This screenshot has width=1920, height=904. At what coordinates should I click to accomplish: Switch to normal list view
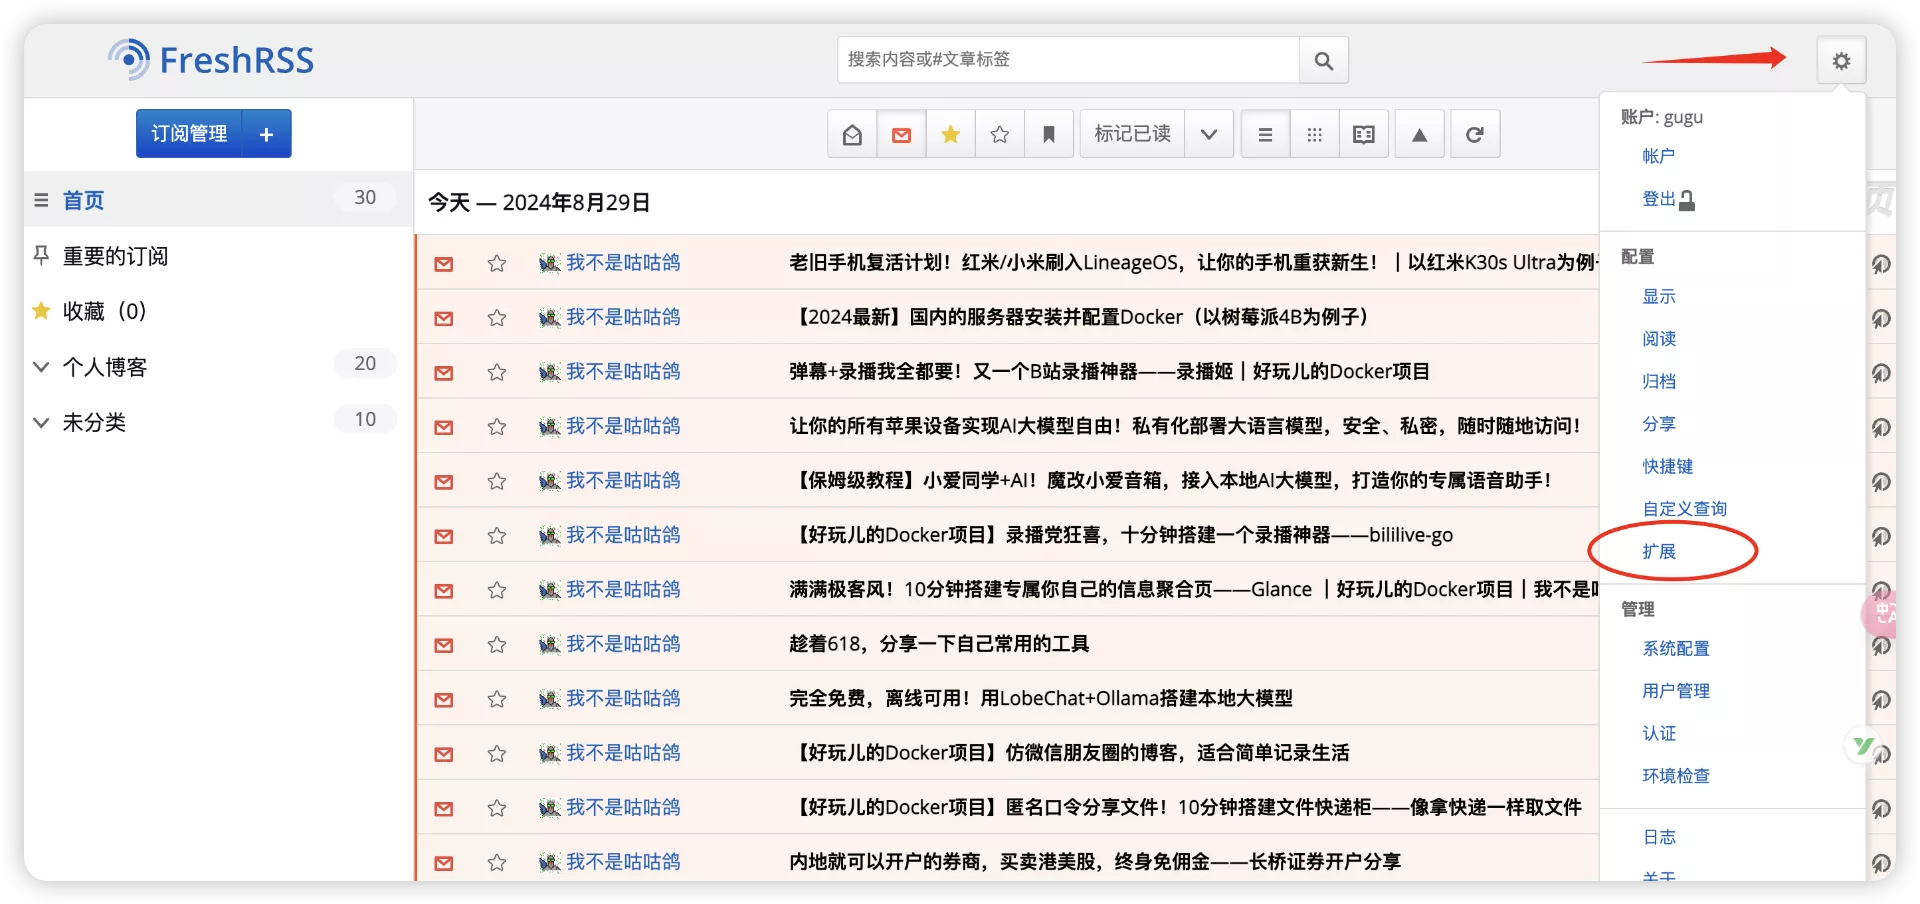tap(1265, 134)
